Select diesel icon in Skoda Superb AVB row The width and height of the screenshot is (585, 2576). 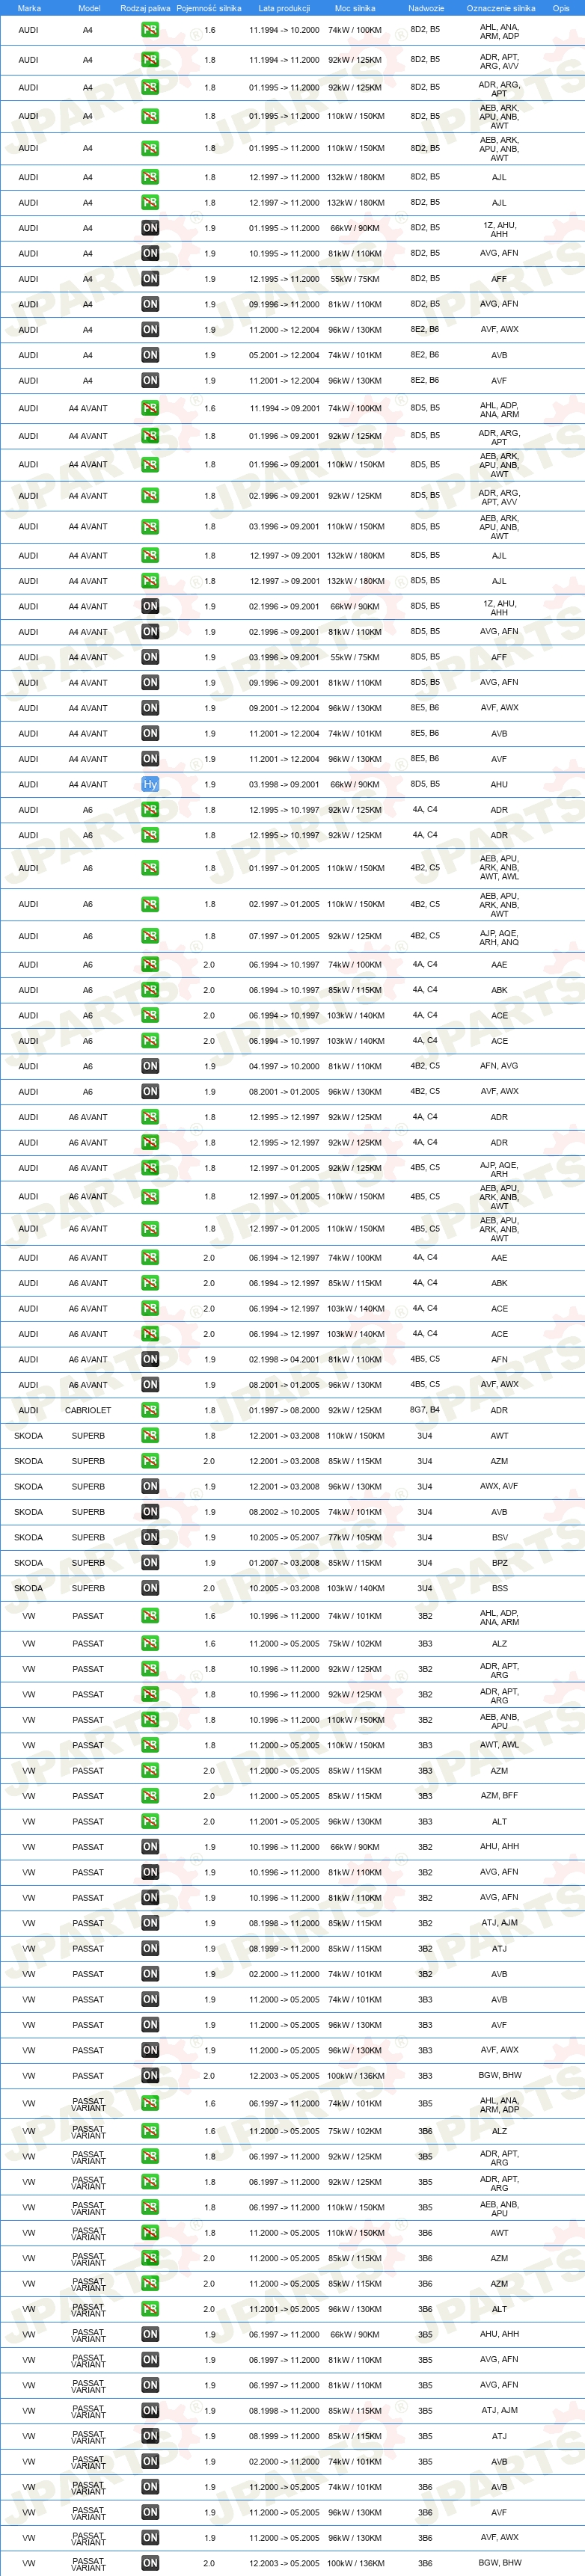tap(150, 1512)
